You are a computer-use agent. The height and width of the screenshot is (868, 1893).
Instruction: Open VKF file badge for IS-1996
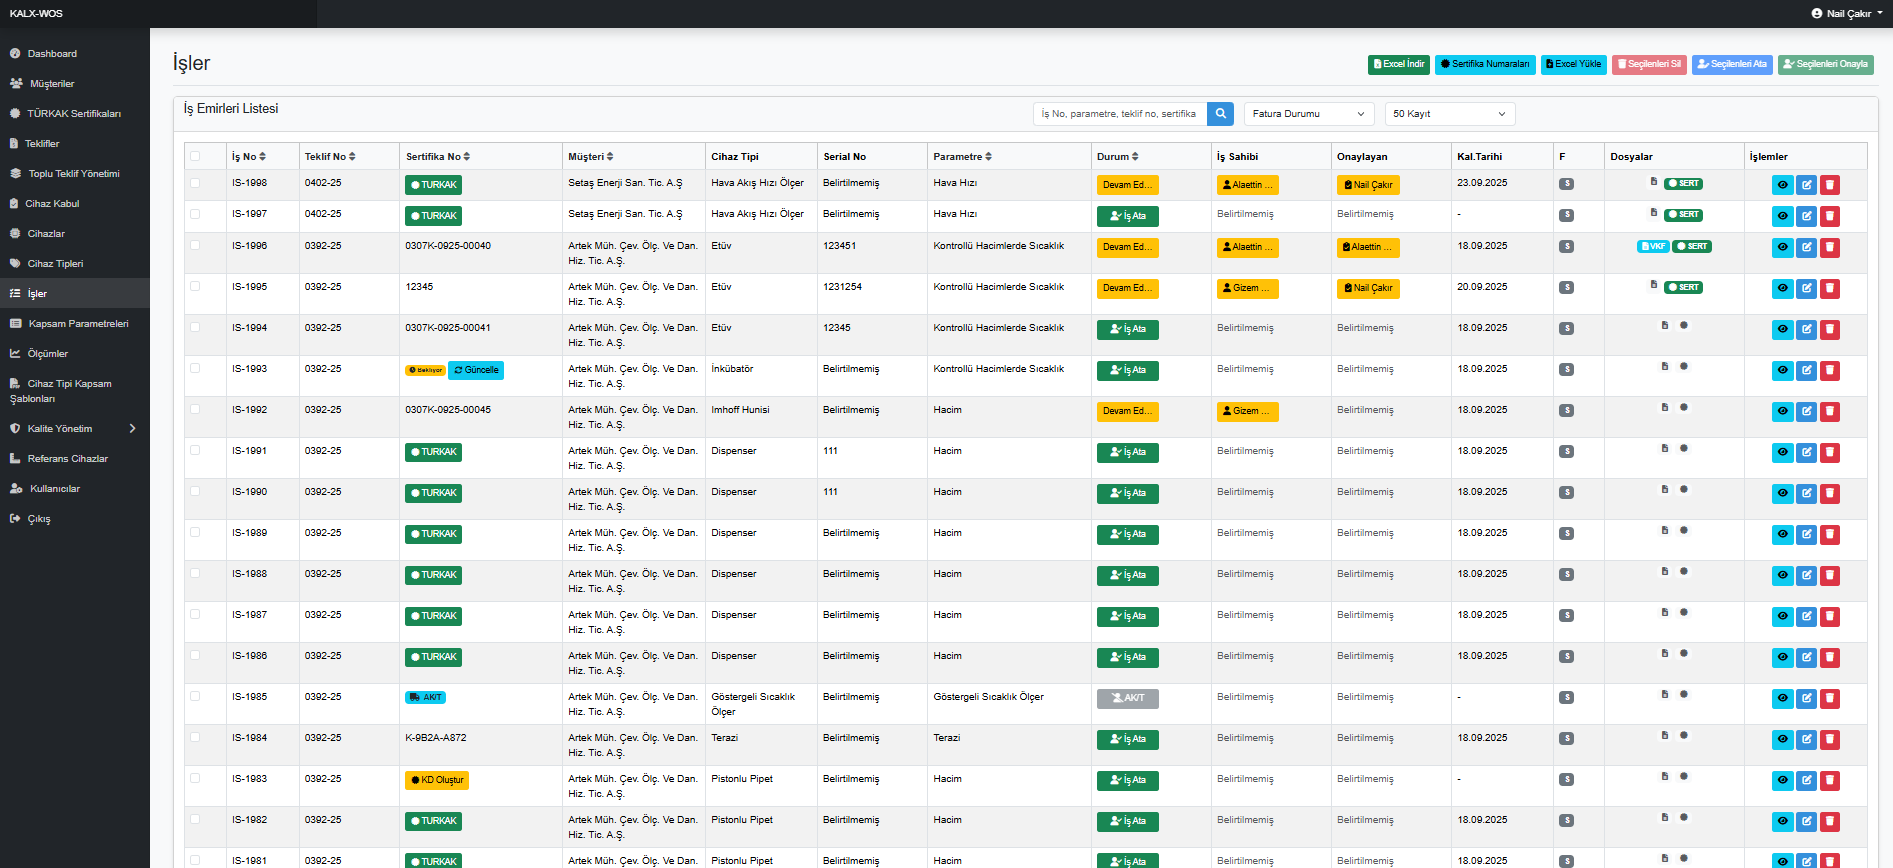click(1653, 246)
